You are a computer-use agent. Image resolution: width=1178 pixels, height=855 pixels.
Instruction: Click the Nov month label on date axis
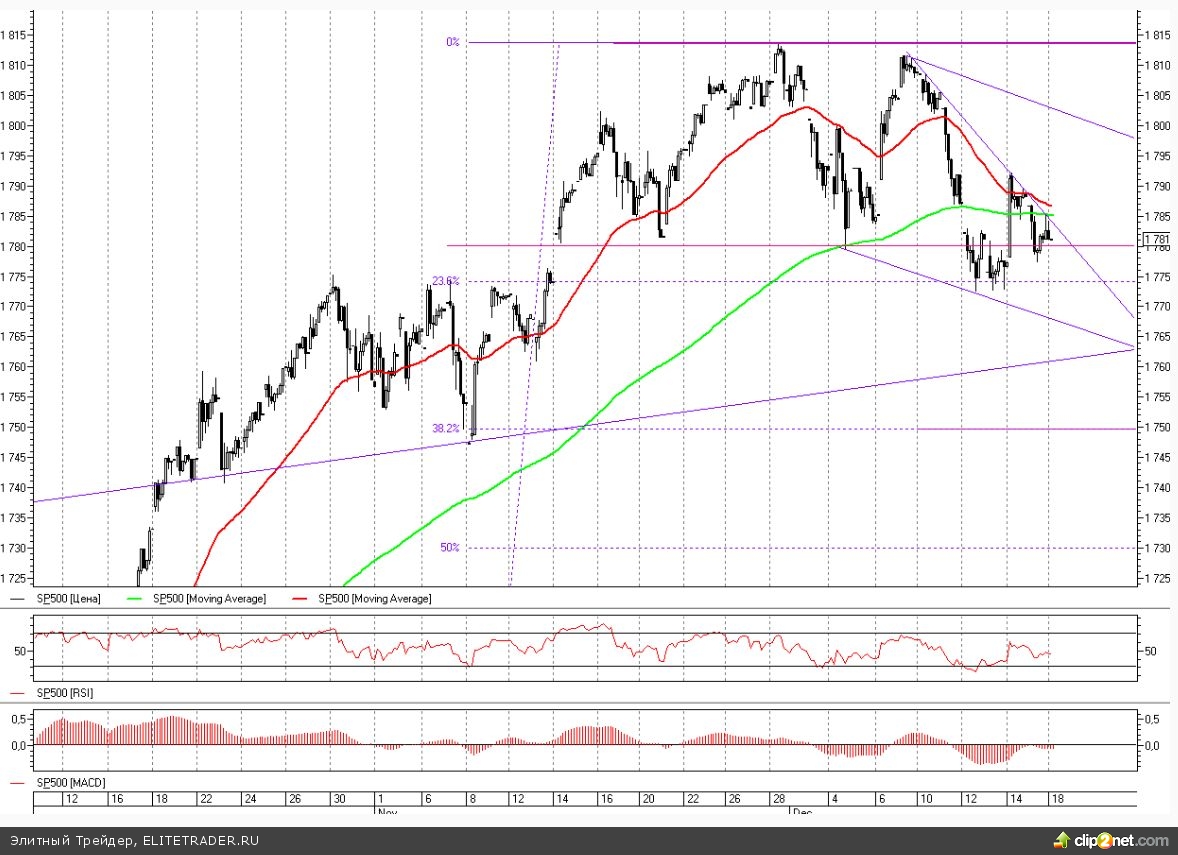[x=387, y=811]
